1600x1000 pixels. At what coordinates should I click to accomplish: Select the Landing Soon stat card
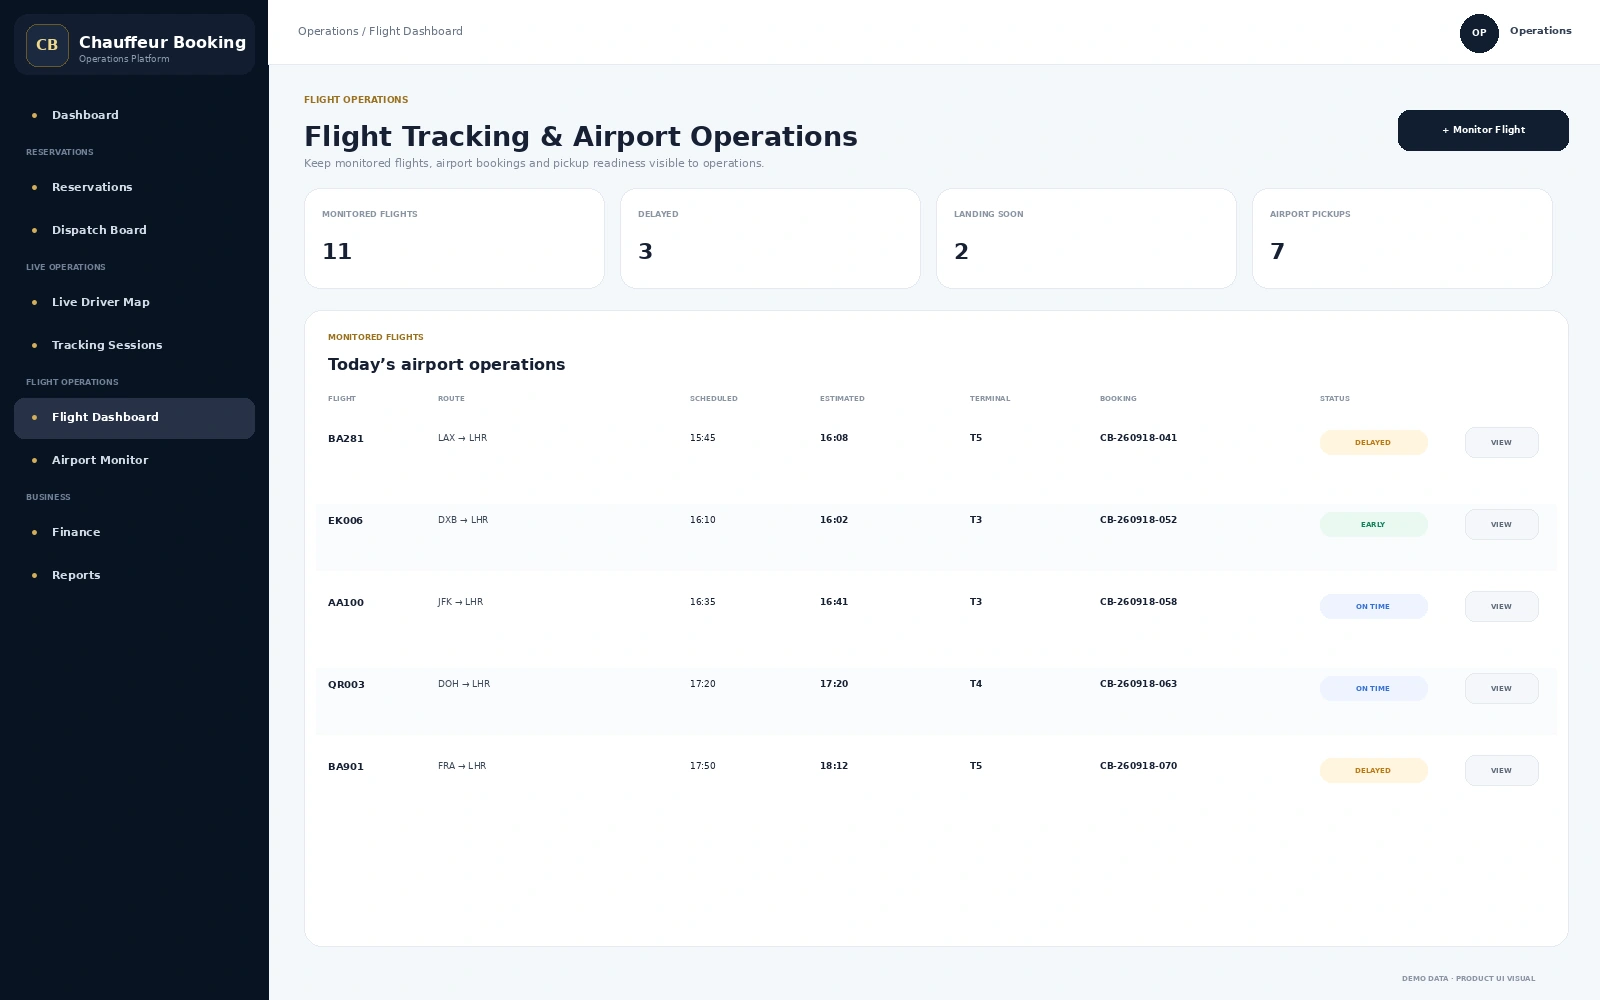click(1086, 238)
